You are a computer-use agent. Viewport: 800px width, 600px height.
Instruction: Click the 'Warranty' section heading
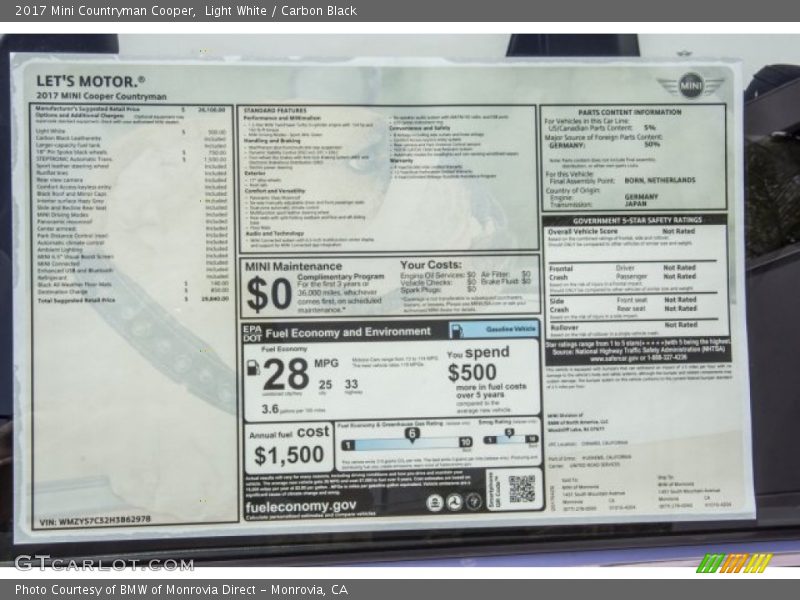pos(401,160)
